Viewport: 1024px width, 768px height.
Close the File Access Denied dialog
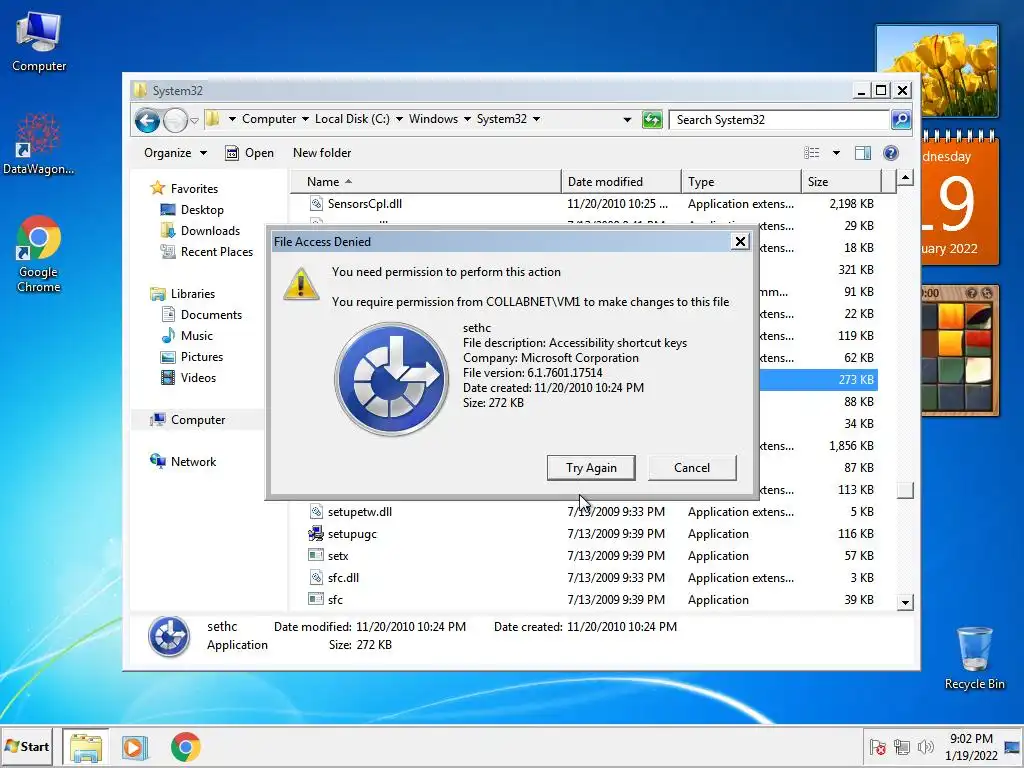(740, 242)
